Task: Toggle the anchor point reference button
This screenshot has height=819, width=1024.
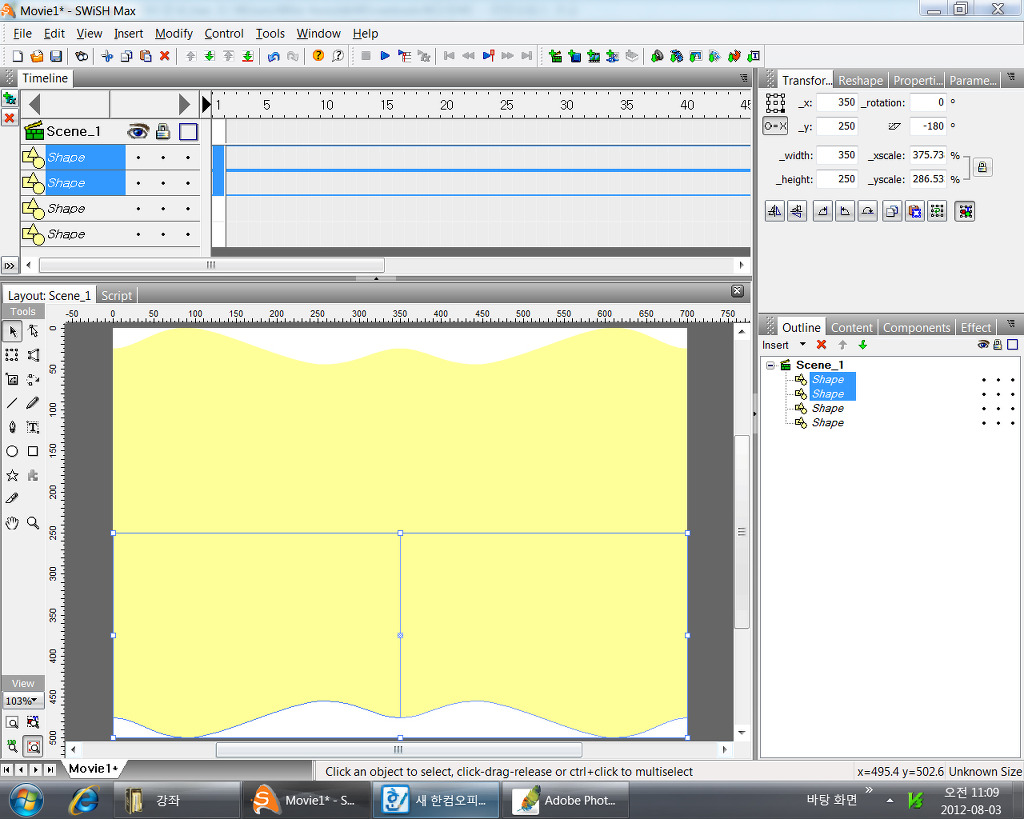Action: coord(775,103)
